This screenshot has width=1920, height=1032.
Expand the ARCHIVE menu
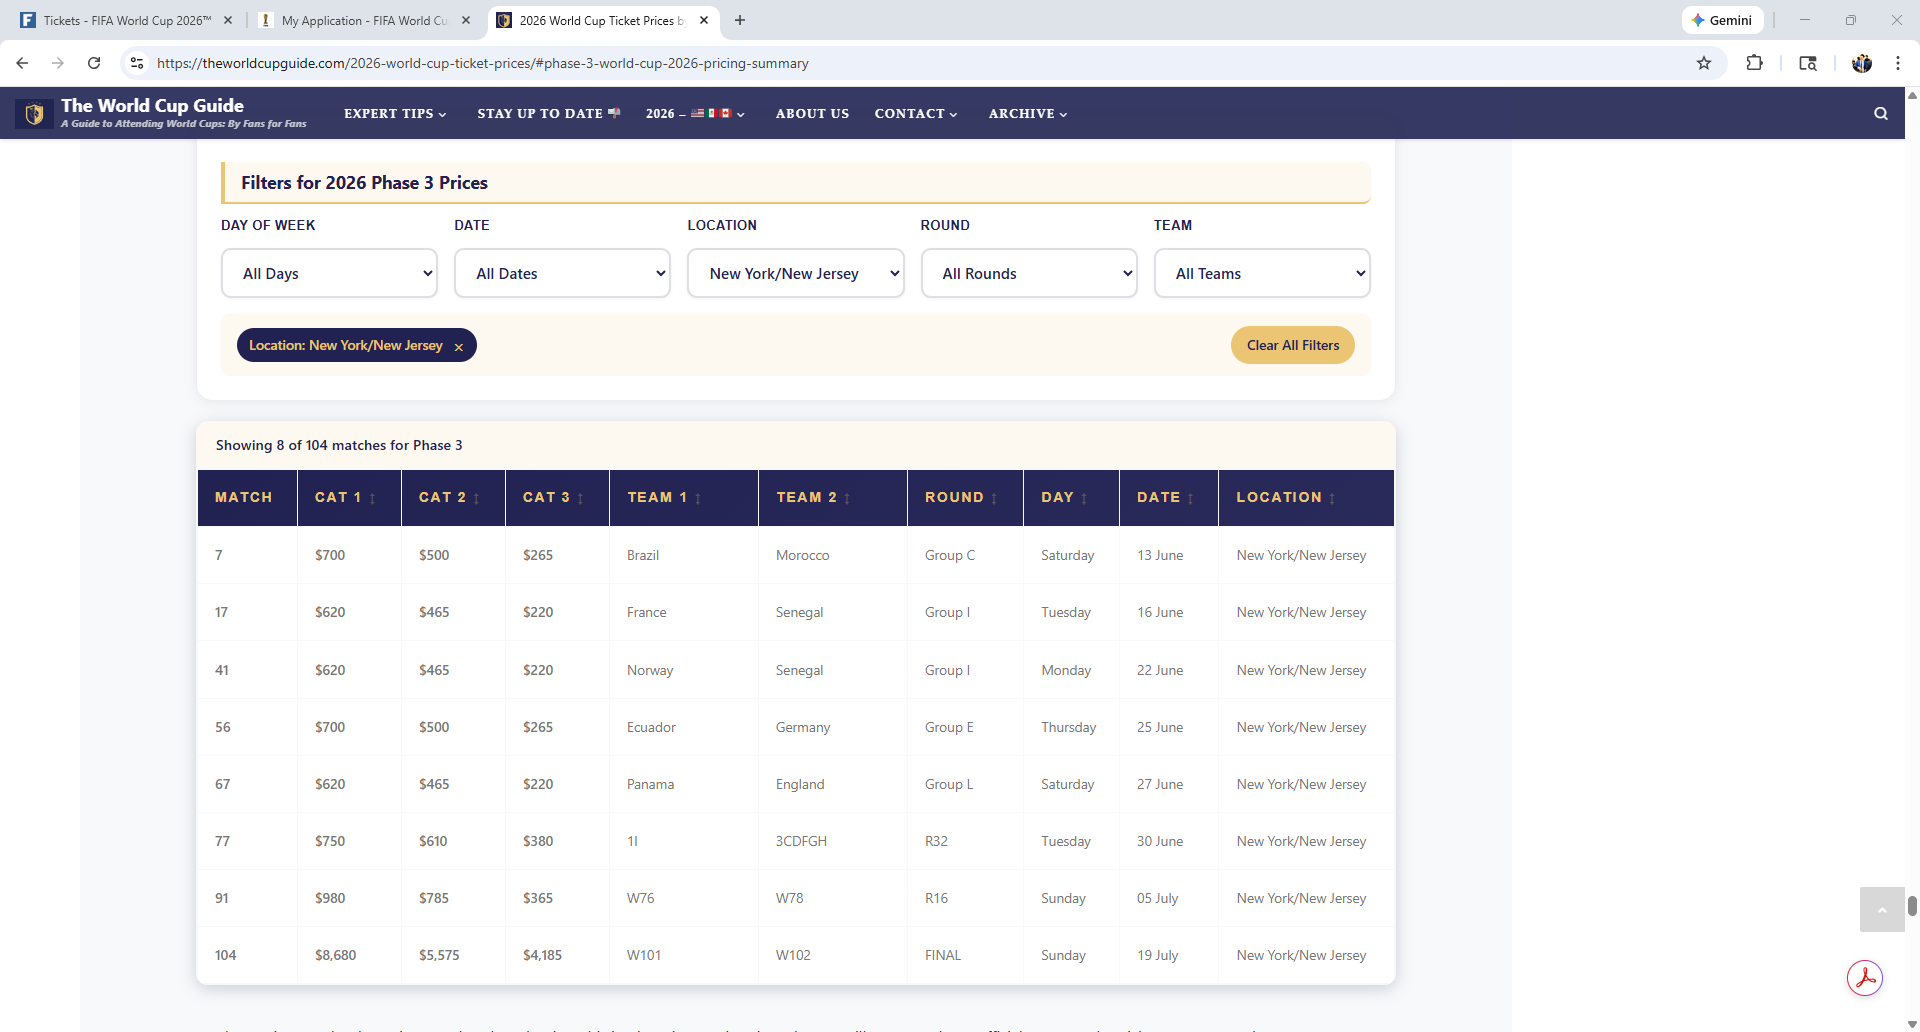click(x=1028, y=113)
